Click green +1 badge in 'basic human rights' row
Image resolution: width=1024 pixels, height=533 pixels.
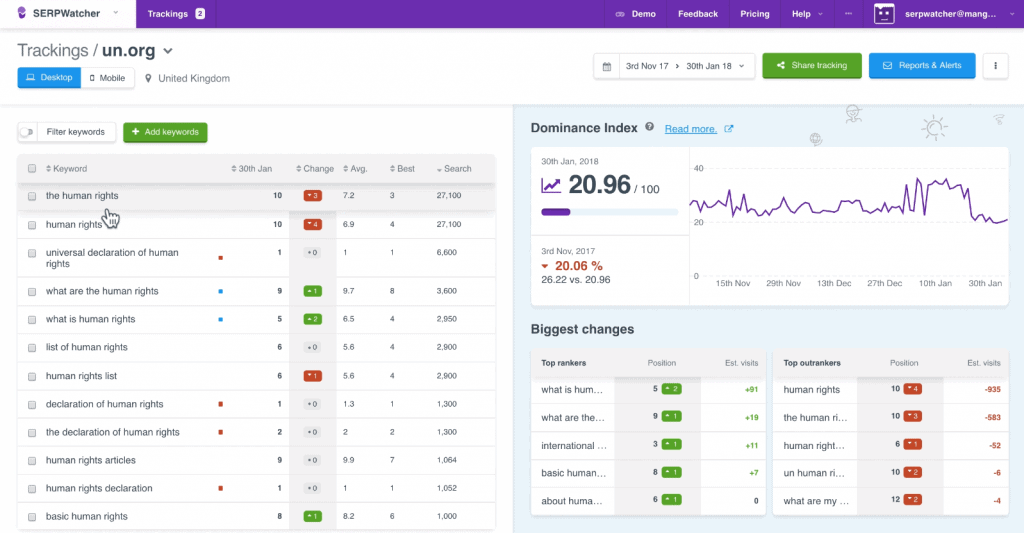313,517
